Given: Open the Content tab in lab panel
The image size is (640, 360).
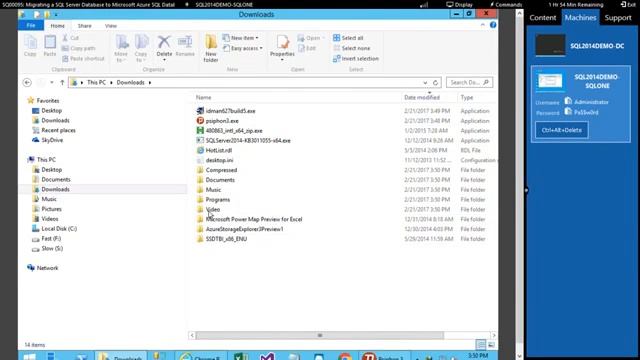Looking at the screenshot, I should (x=543, y=18).
